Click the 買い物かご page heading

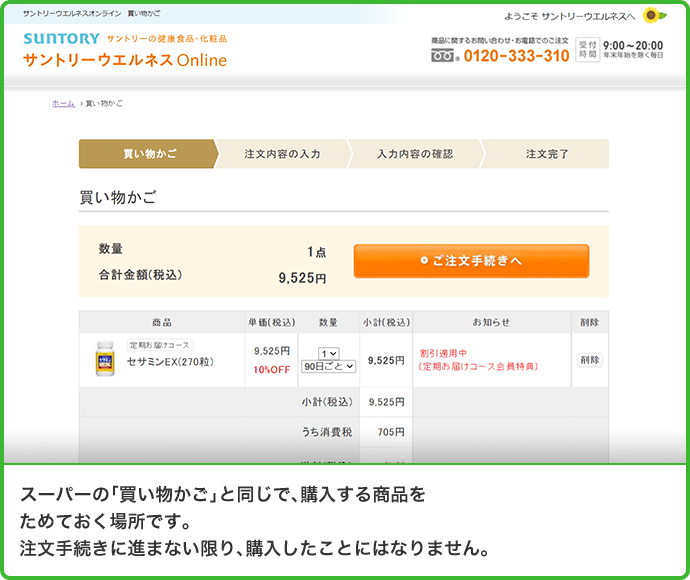(118, 197)
